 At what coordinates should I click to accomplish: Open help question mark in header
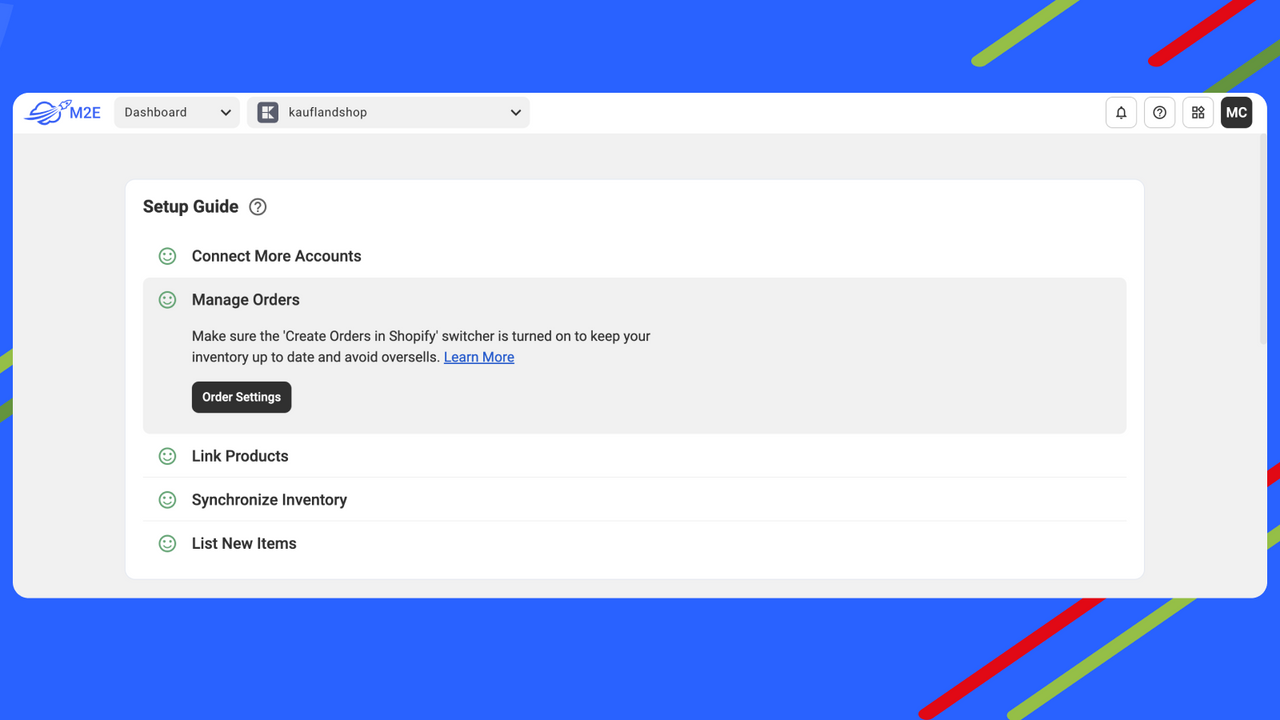coord(1159,113)
